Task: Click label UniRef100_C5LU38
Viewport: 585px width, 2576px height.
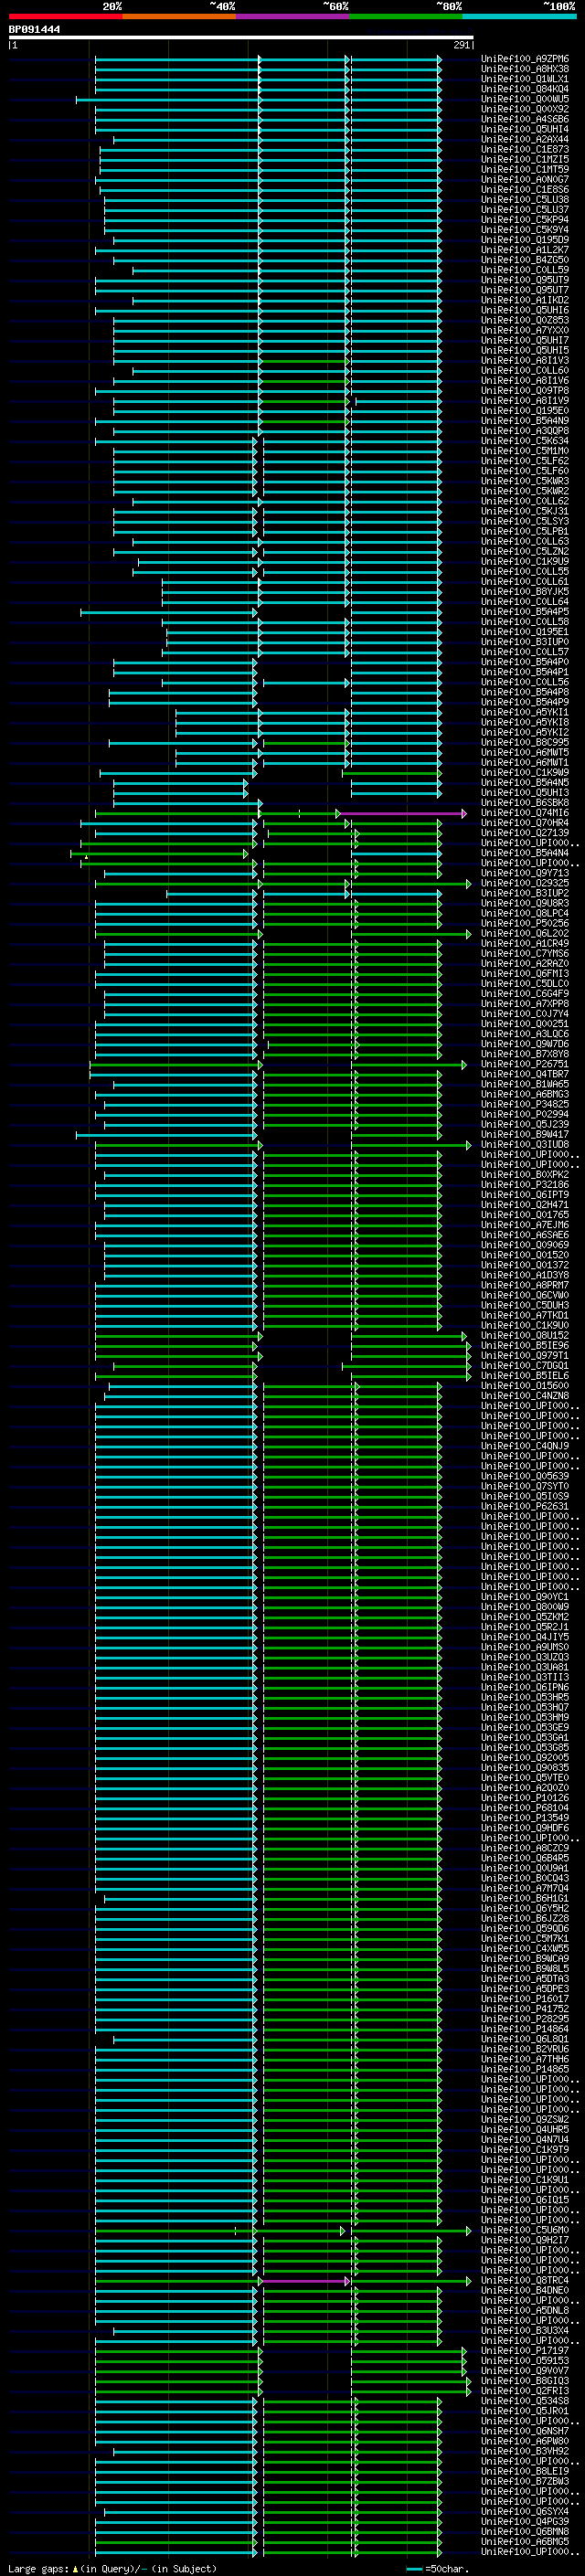Action: [525, 200]
